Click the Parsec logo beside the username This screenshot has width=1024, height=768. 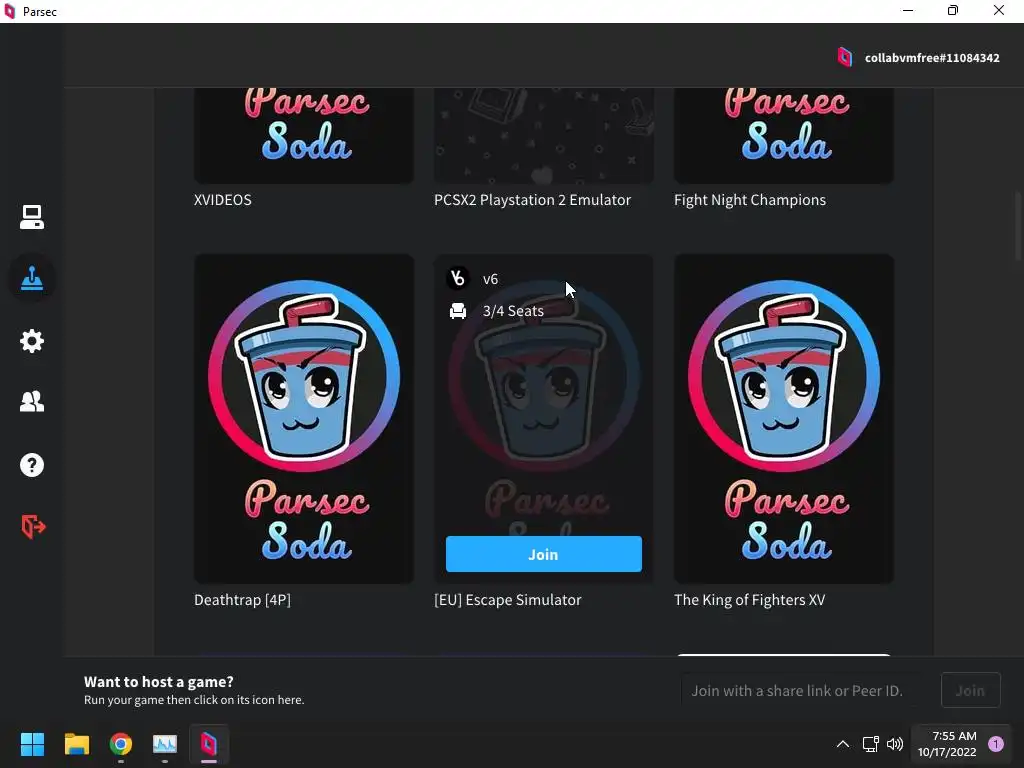coord(844,57)
